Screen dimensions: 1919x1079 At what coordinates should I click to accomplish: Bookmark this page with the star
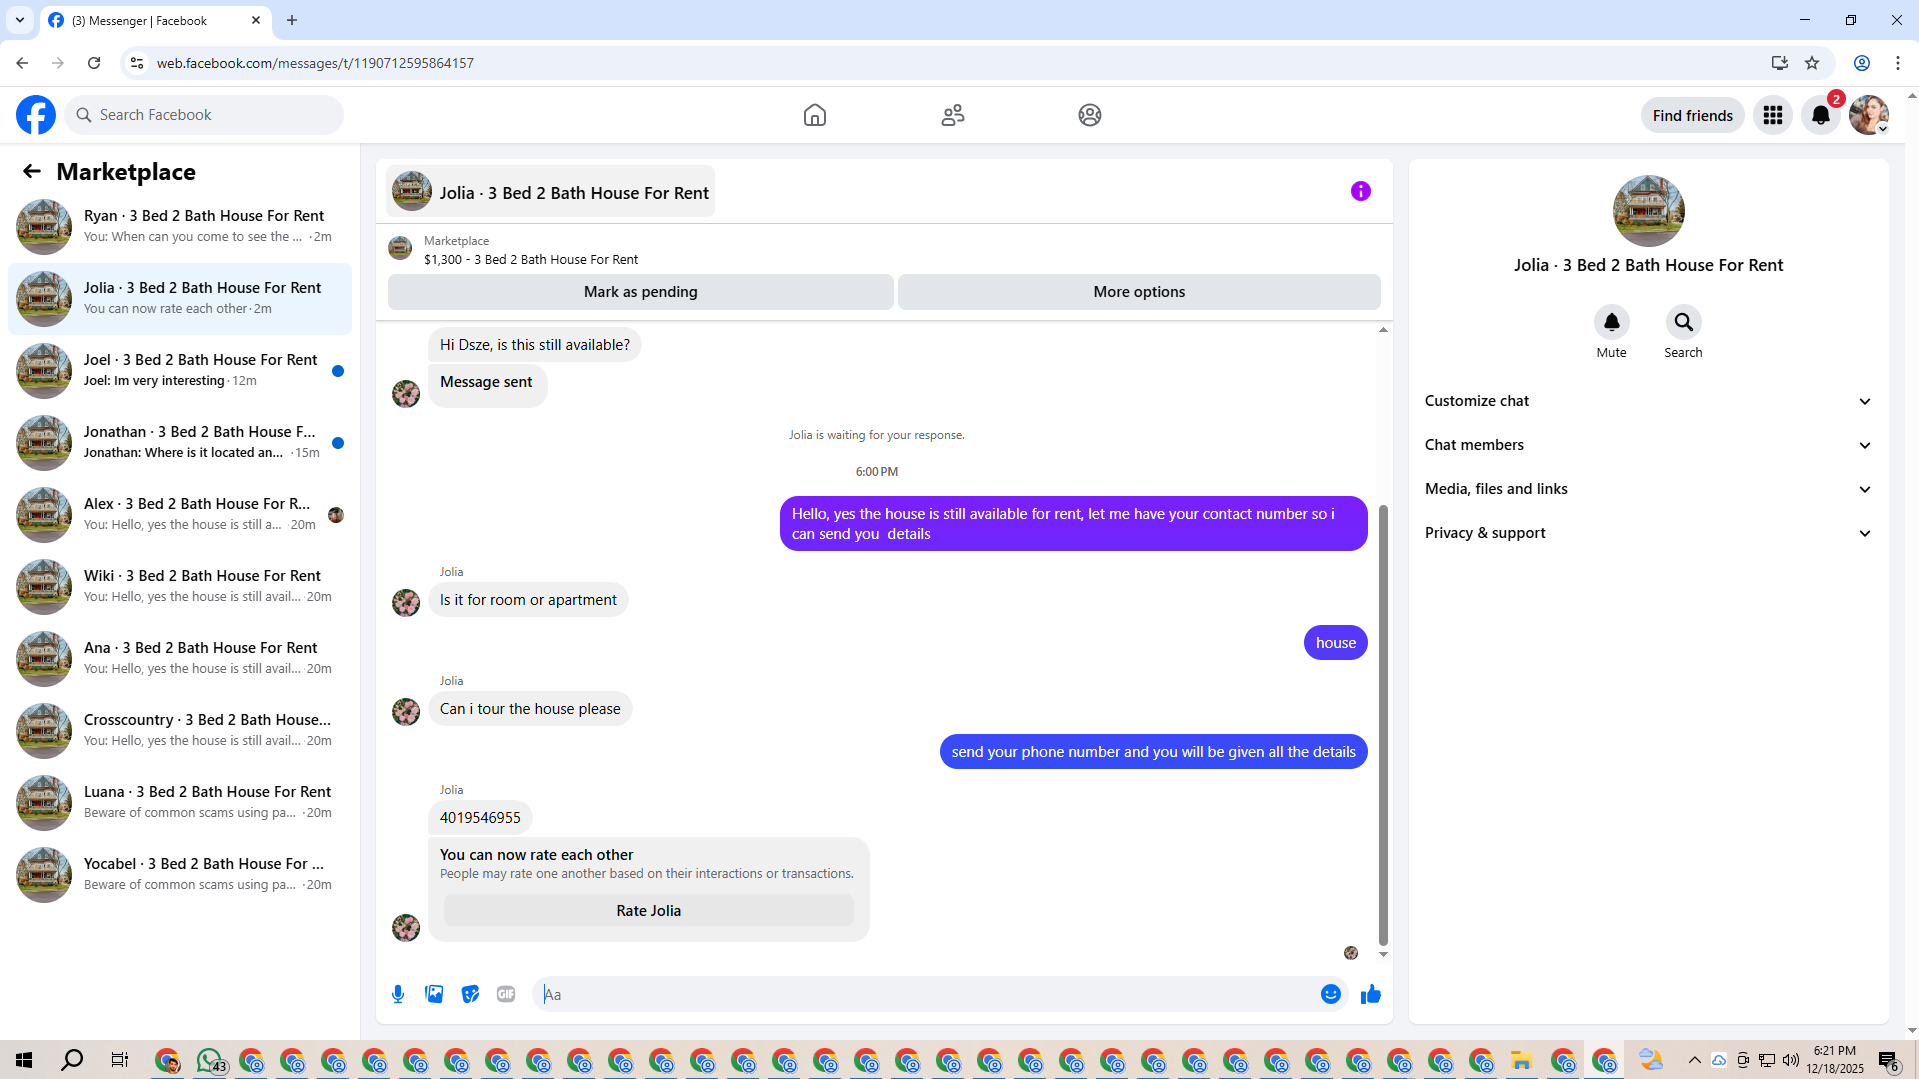[x=1811, y=63]
